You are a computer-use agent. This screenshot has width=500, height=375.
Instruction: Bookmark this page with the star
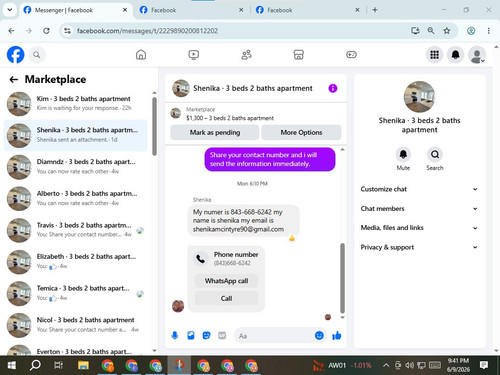[x=447, y=31]
